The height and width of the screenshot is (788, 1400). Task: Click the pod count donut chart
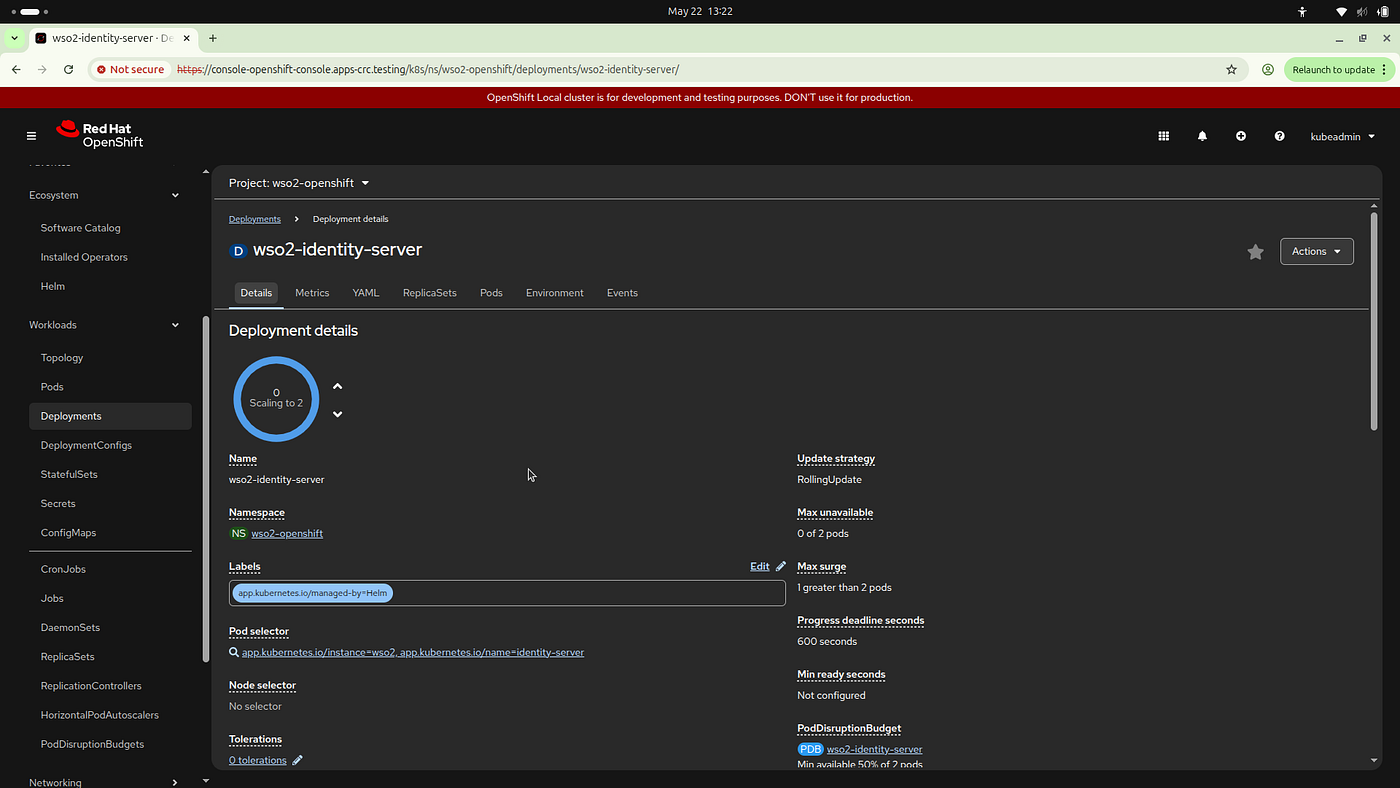click(276, 398)
